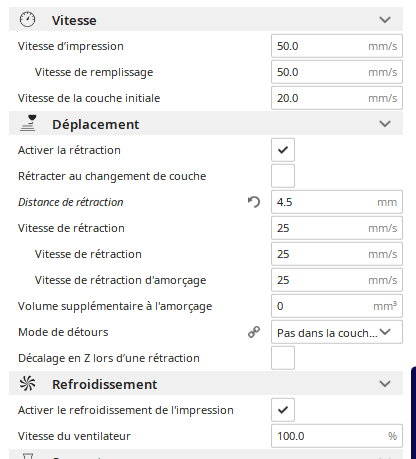
Task: Click the fan icon beside Refroidissement
Action: click(27, 384)
